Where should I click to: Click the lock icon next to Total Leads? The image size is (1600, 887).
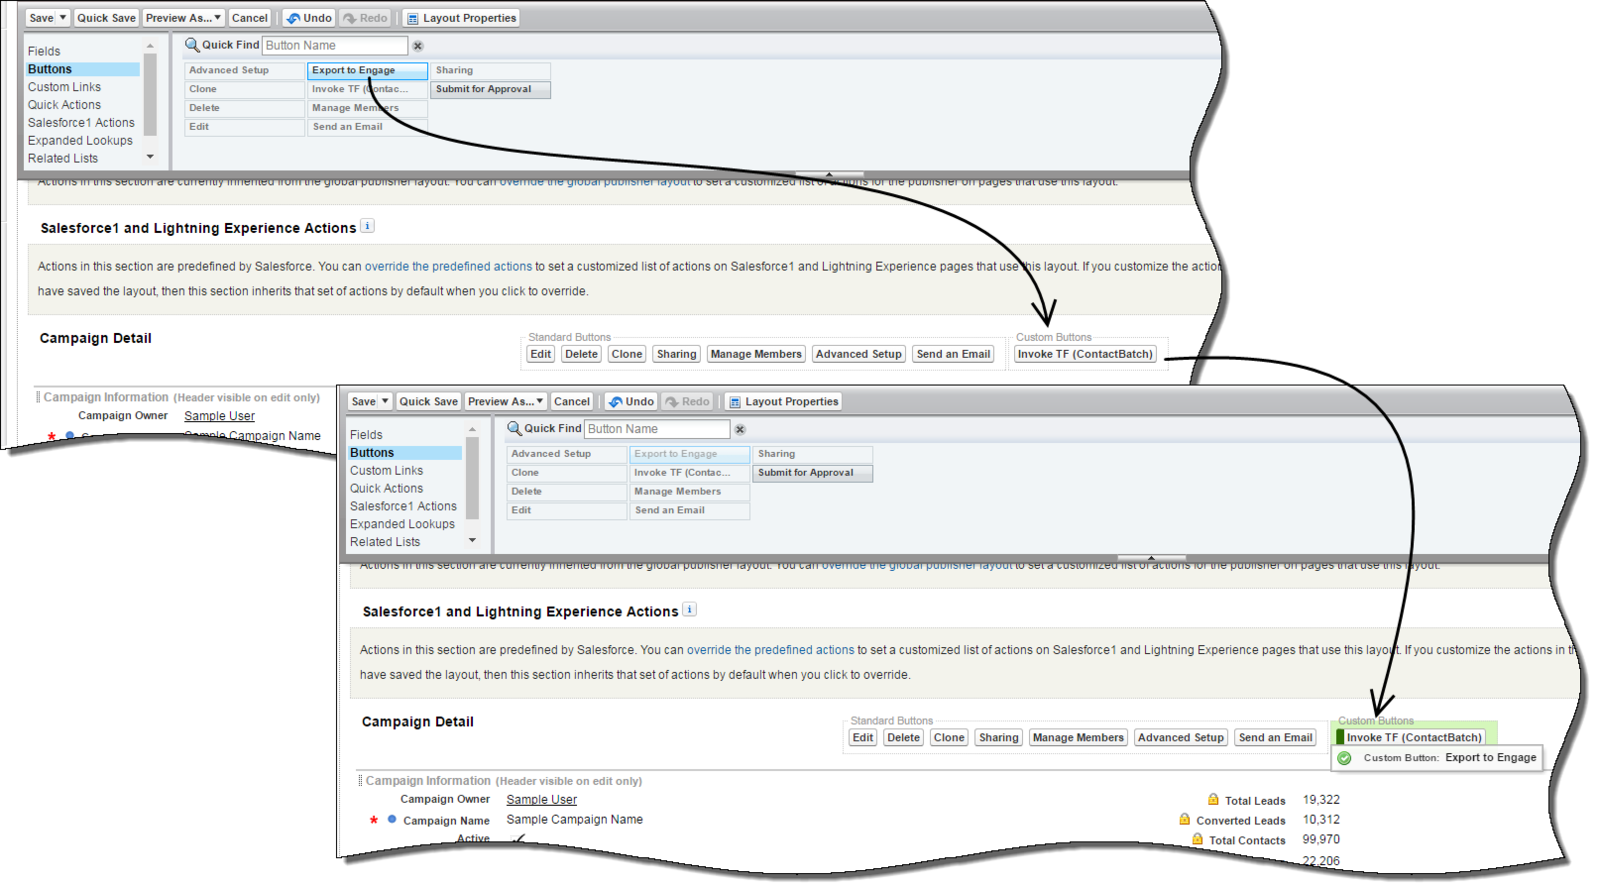pos(1213,799)
